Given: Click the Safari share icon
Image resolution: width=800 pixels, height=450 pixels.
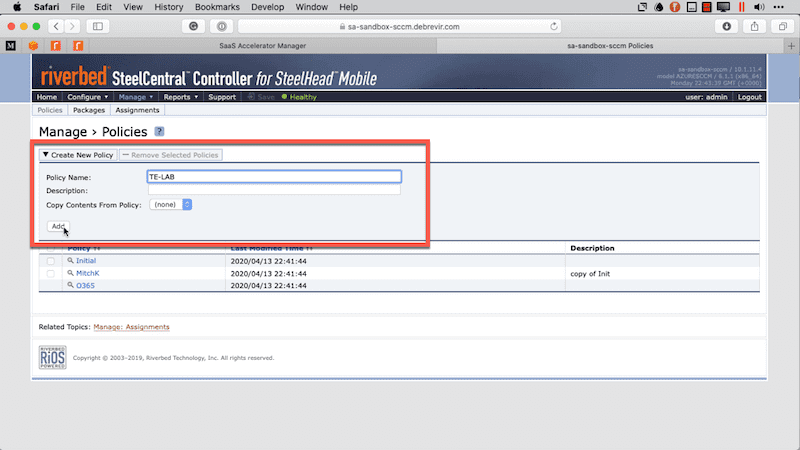Looking at the screenshot, I should coord(755,27).
